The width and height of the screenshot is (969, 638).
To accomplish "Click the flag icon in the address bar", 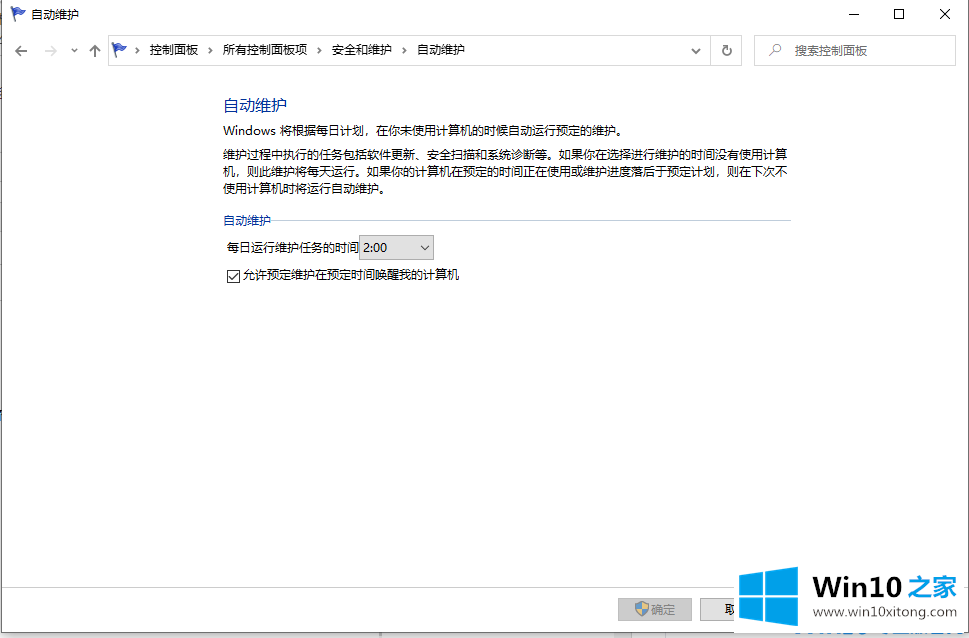I will pos(120,50).
